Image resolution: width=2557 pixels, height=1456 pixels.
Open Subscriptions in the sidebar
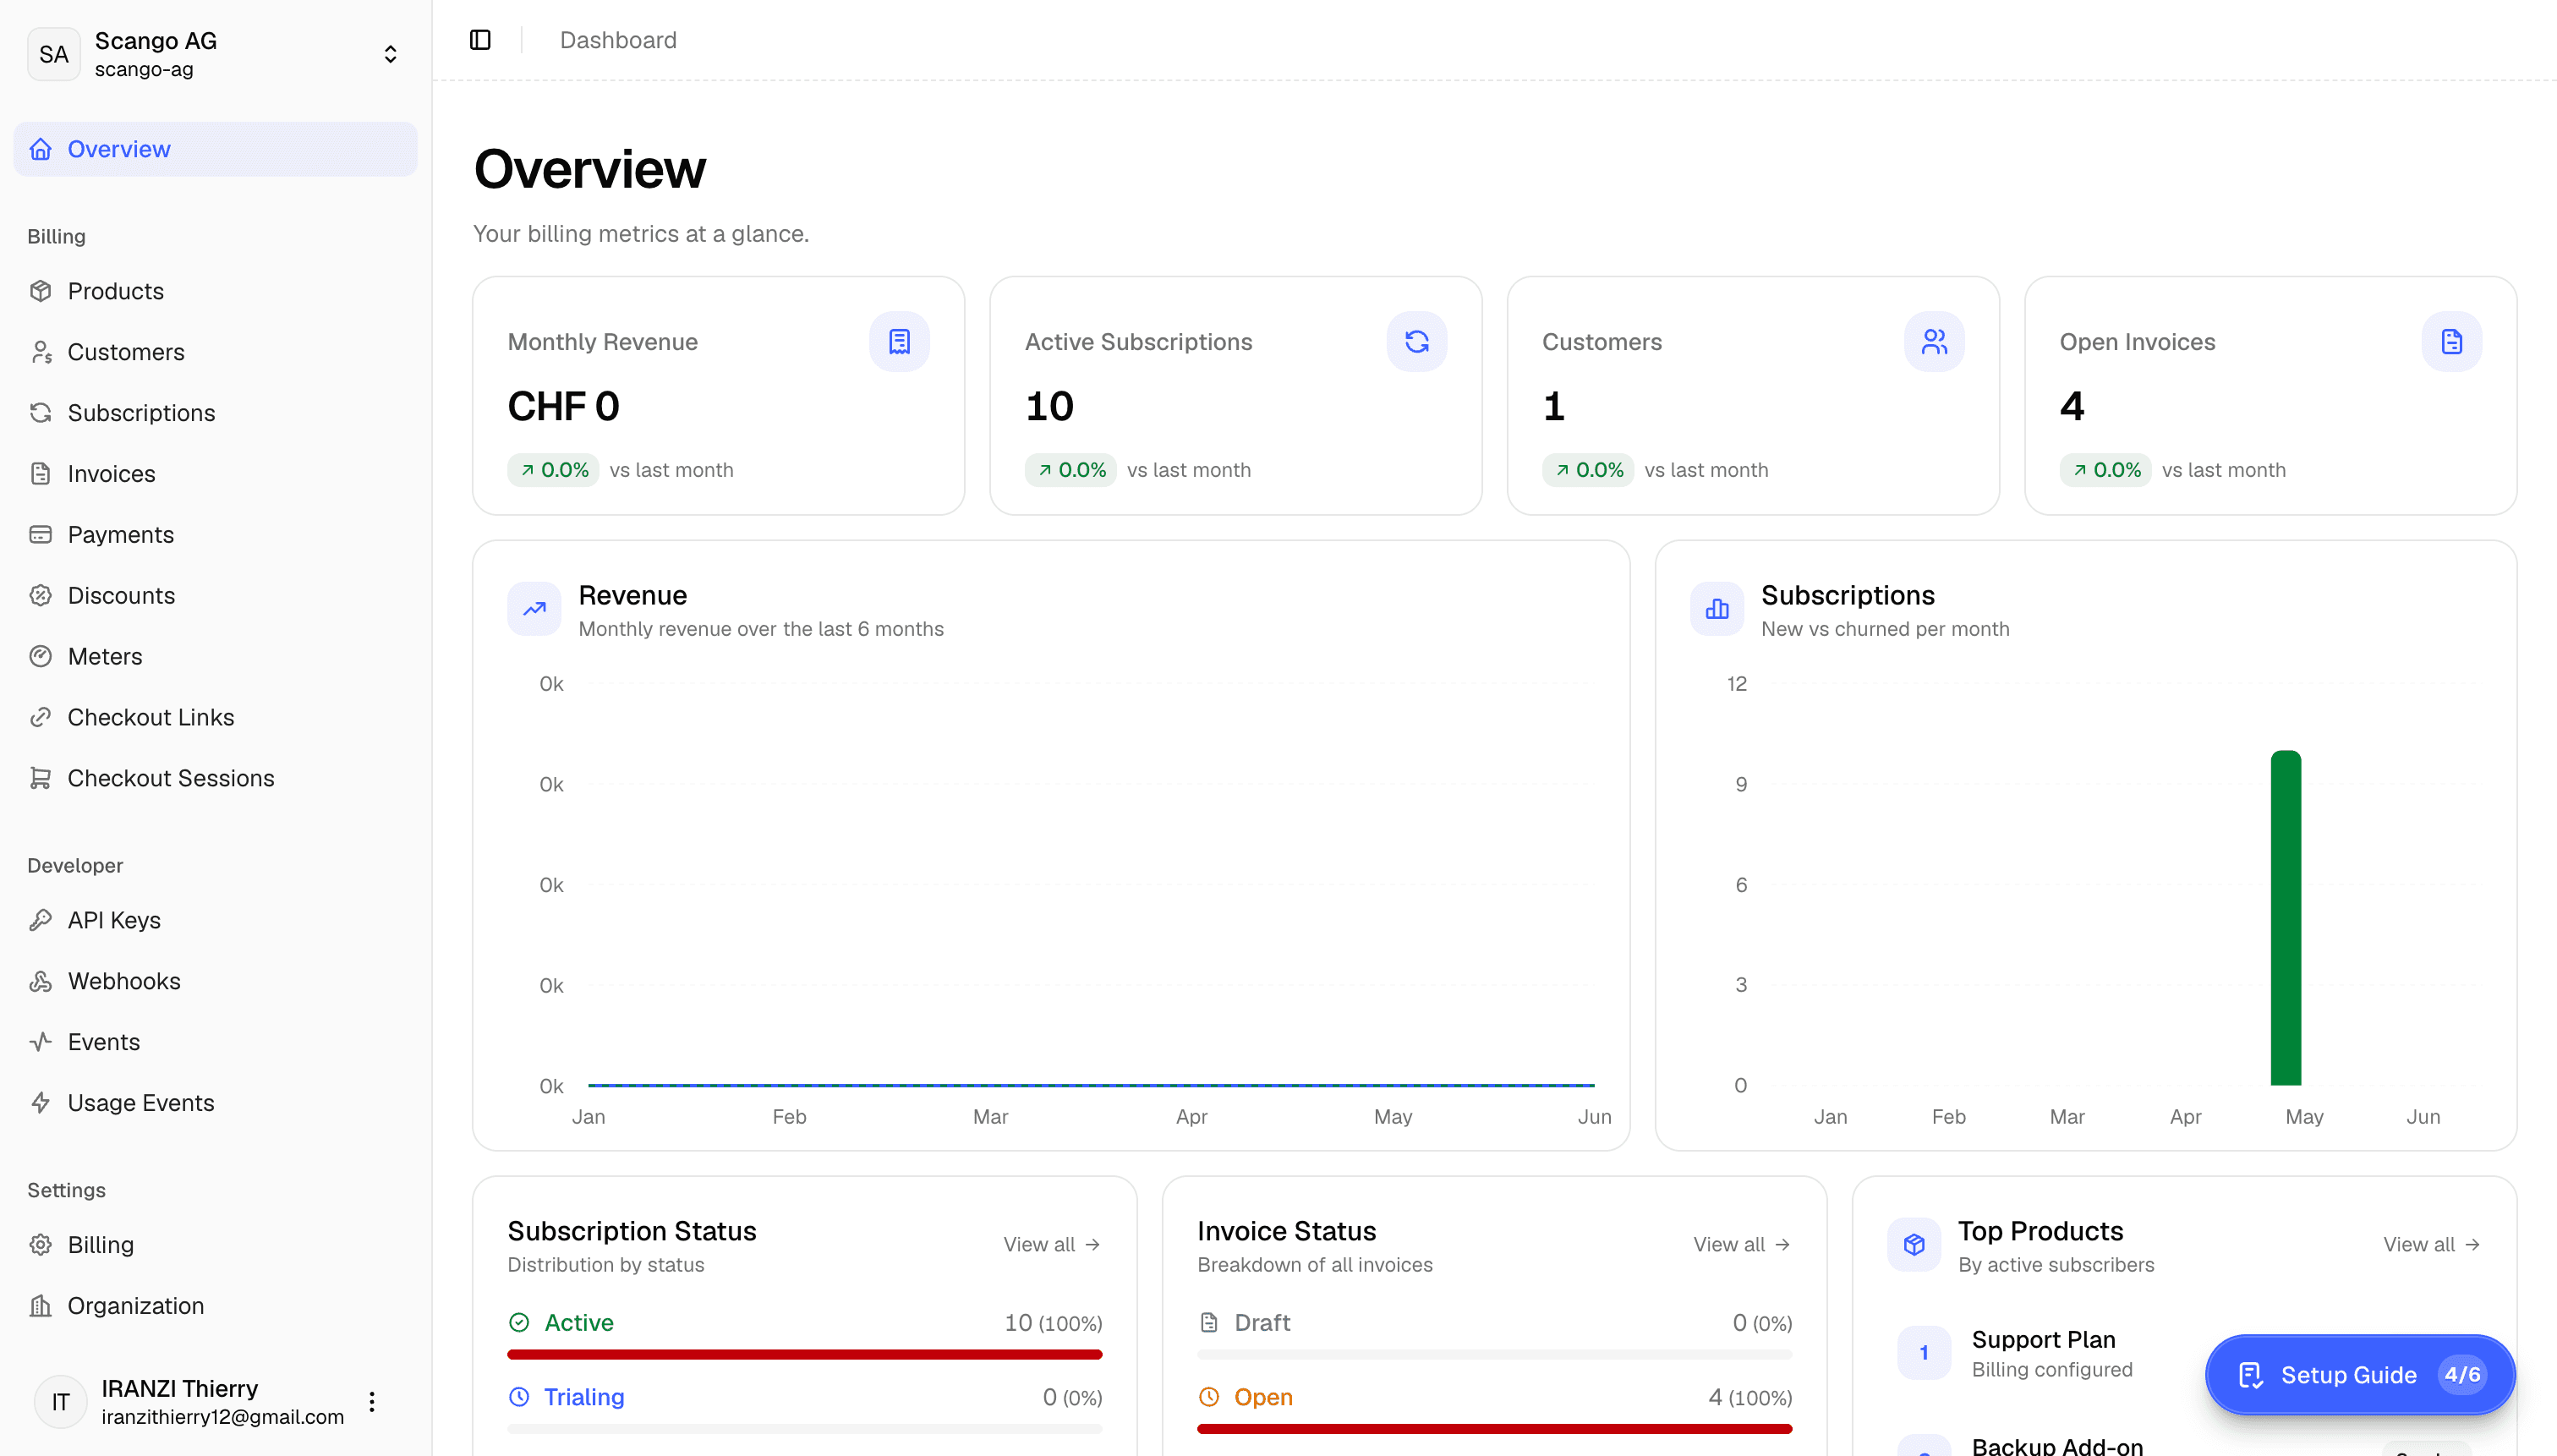pos(216,413)
